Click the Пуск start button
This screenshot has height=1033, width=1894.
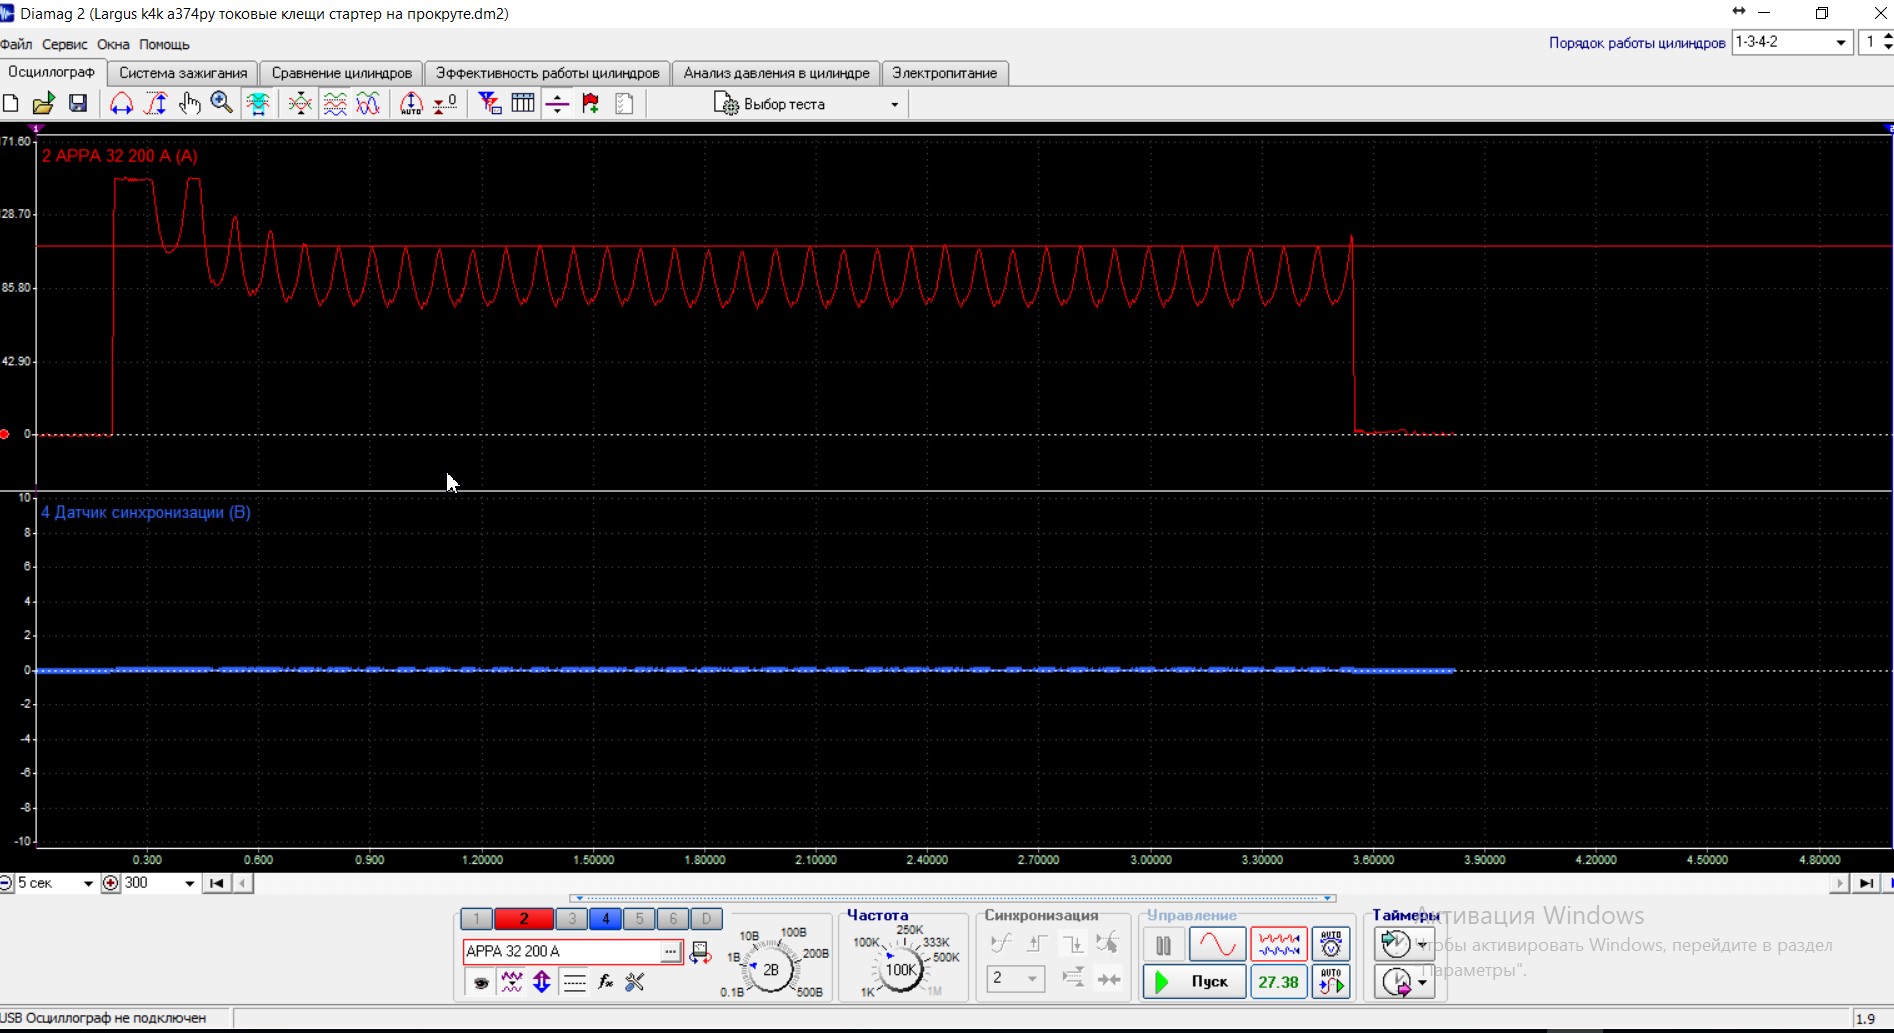[1194, 982]
